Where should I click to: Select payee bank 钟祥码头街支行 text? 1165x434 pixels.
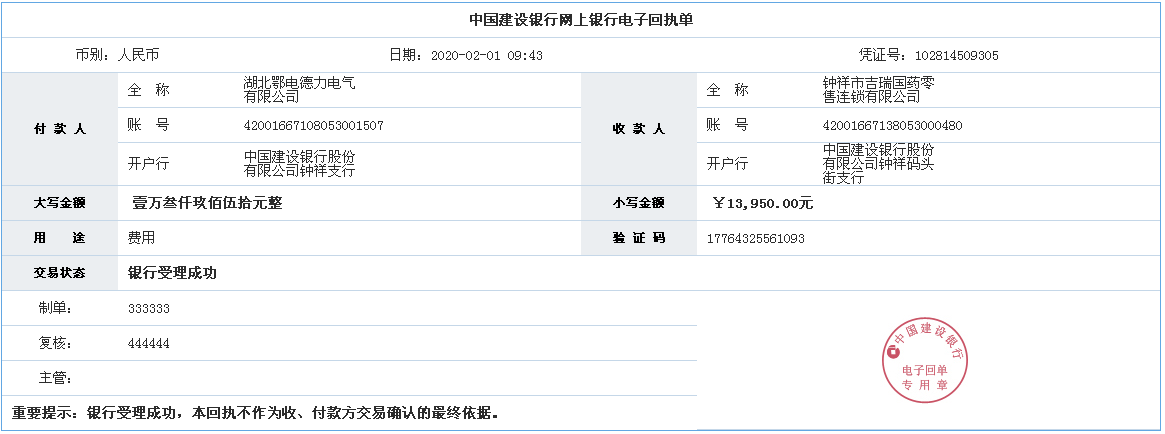(879, 164)
